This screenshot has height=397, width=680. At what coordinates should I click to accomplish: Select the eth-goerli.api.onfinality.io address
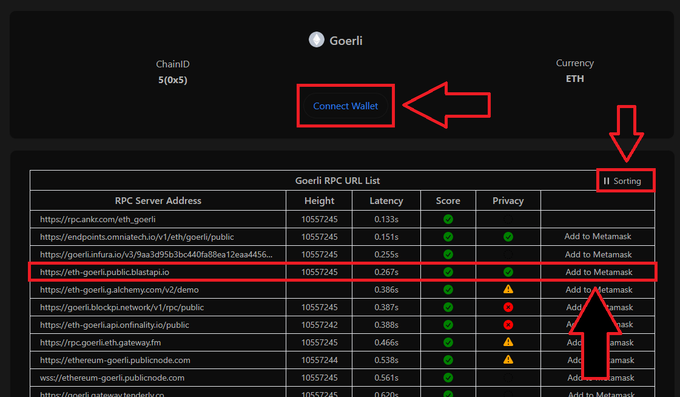(114, 325)
